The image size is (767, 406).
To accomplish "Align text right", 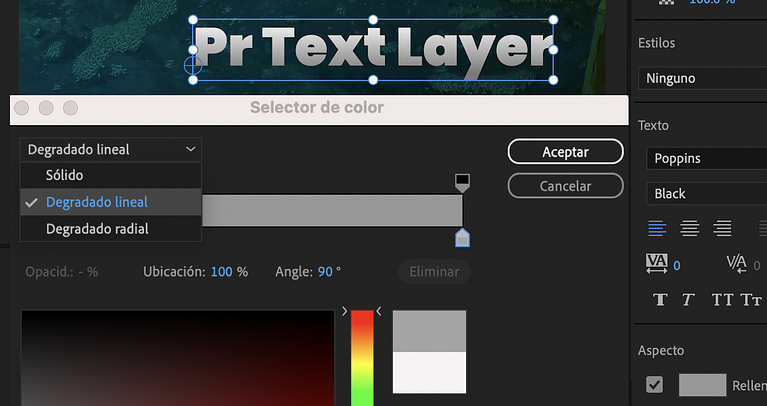I will (722, 228).
